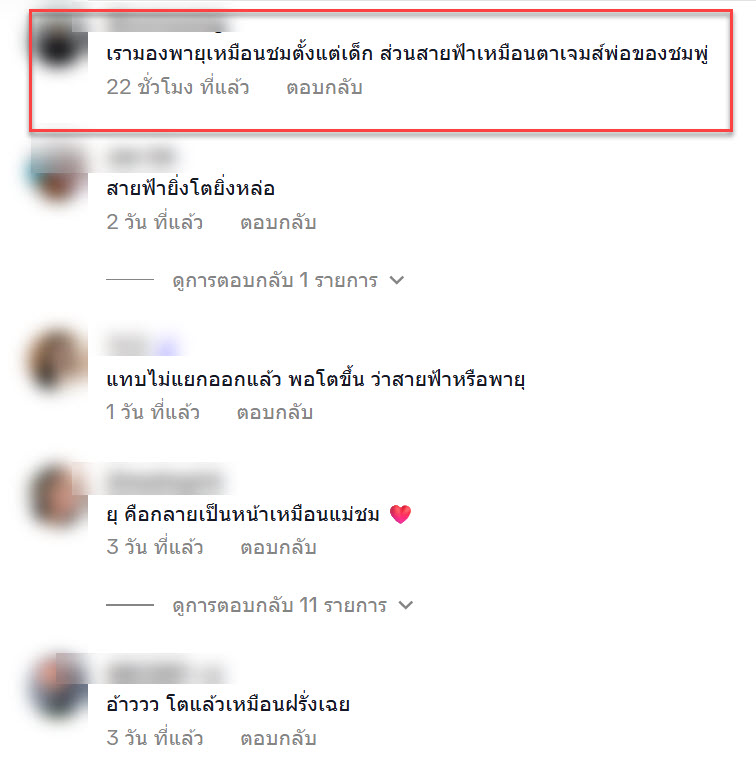Click the 22 ชั่วโมง ที่แล้ว timestamp
The width and height of the screenshot is (756, 770).
(178, 87)
